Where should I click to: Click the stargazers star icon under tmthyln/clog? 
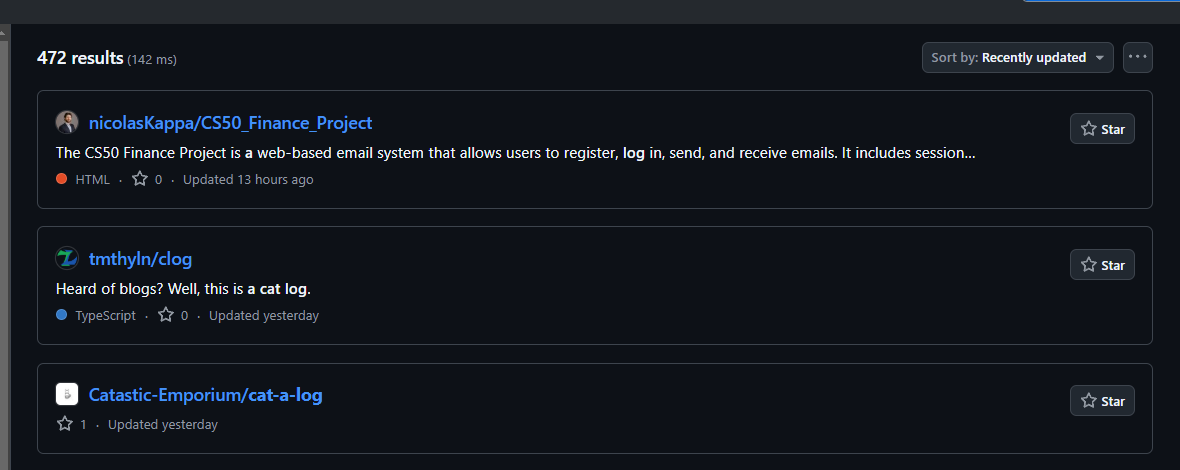[166, 316]
